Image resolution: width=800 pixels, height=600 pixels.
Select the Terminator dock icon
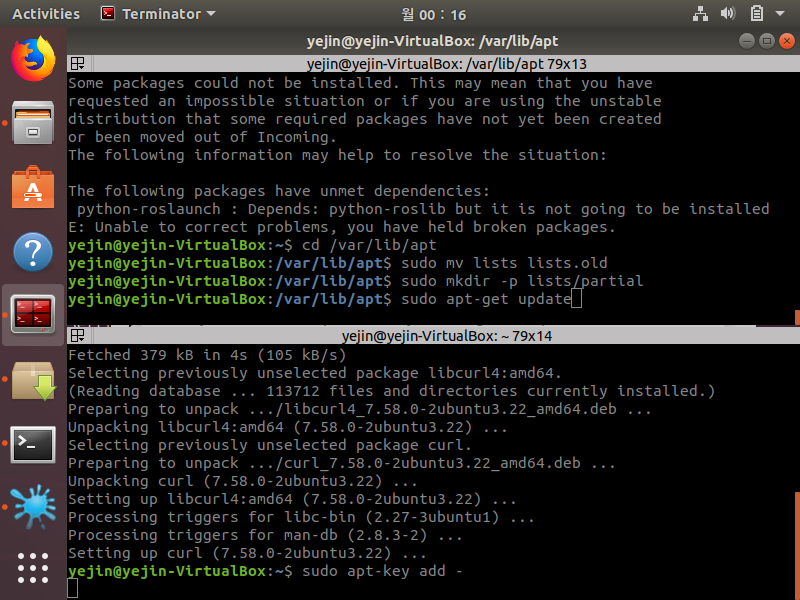coord(33,314)
